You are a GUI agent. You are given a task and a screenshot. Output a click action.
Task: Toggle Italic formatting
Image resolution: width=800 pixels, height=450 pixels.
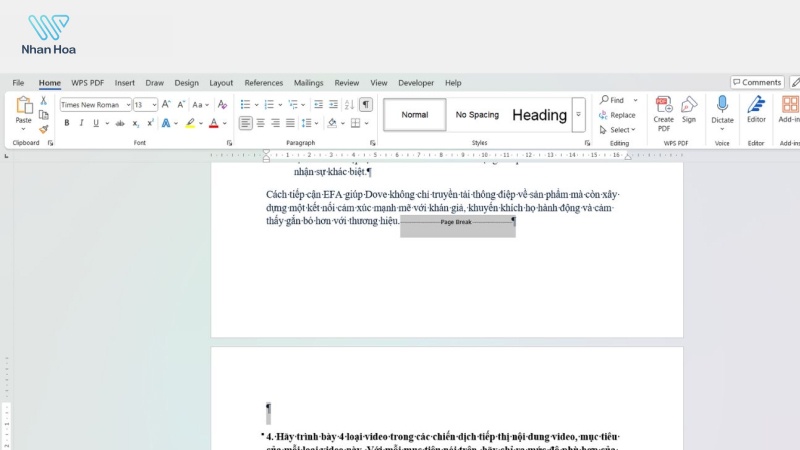[81, 123]
